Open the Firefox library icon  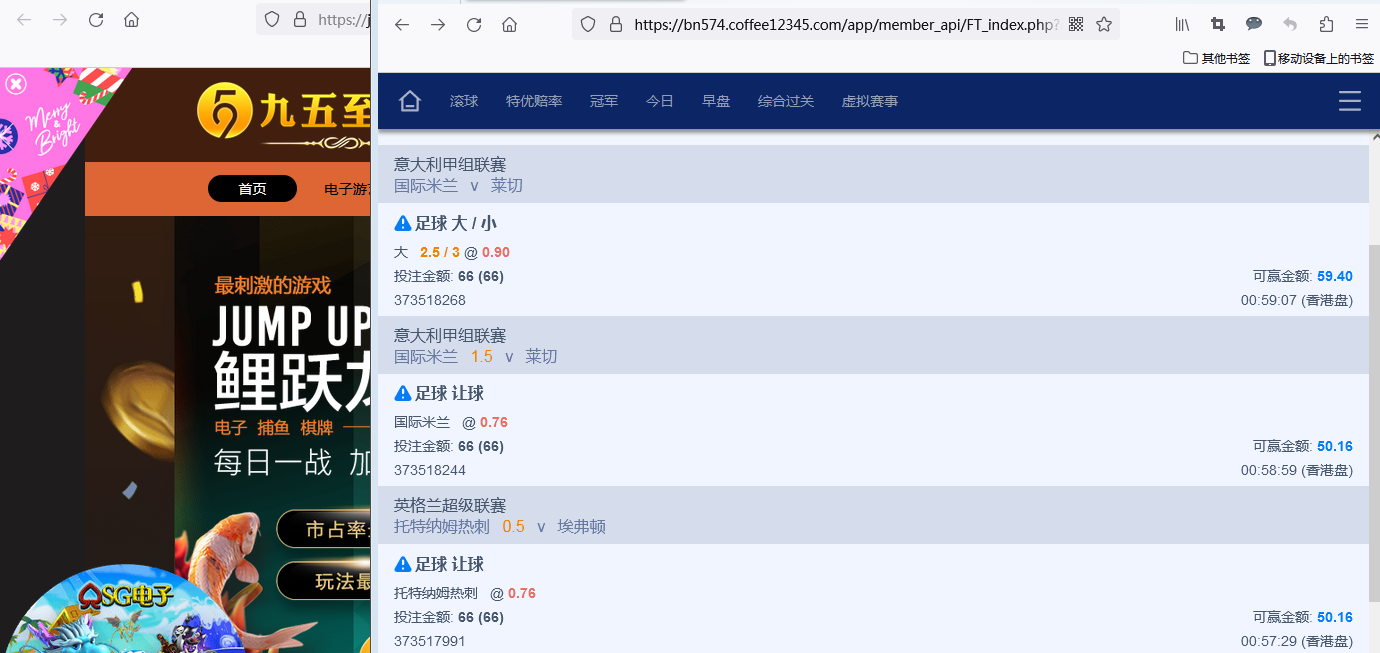pos(1182,24)
